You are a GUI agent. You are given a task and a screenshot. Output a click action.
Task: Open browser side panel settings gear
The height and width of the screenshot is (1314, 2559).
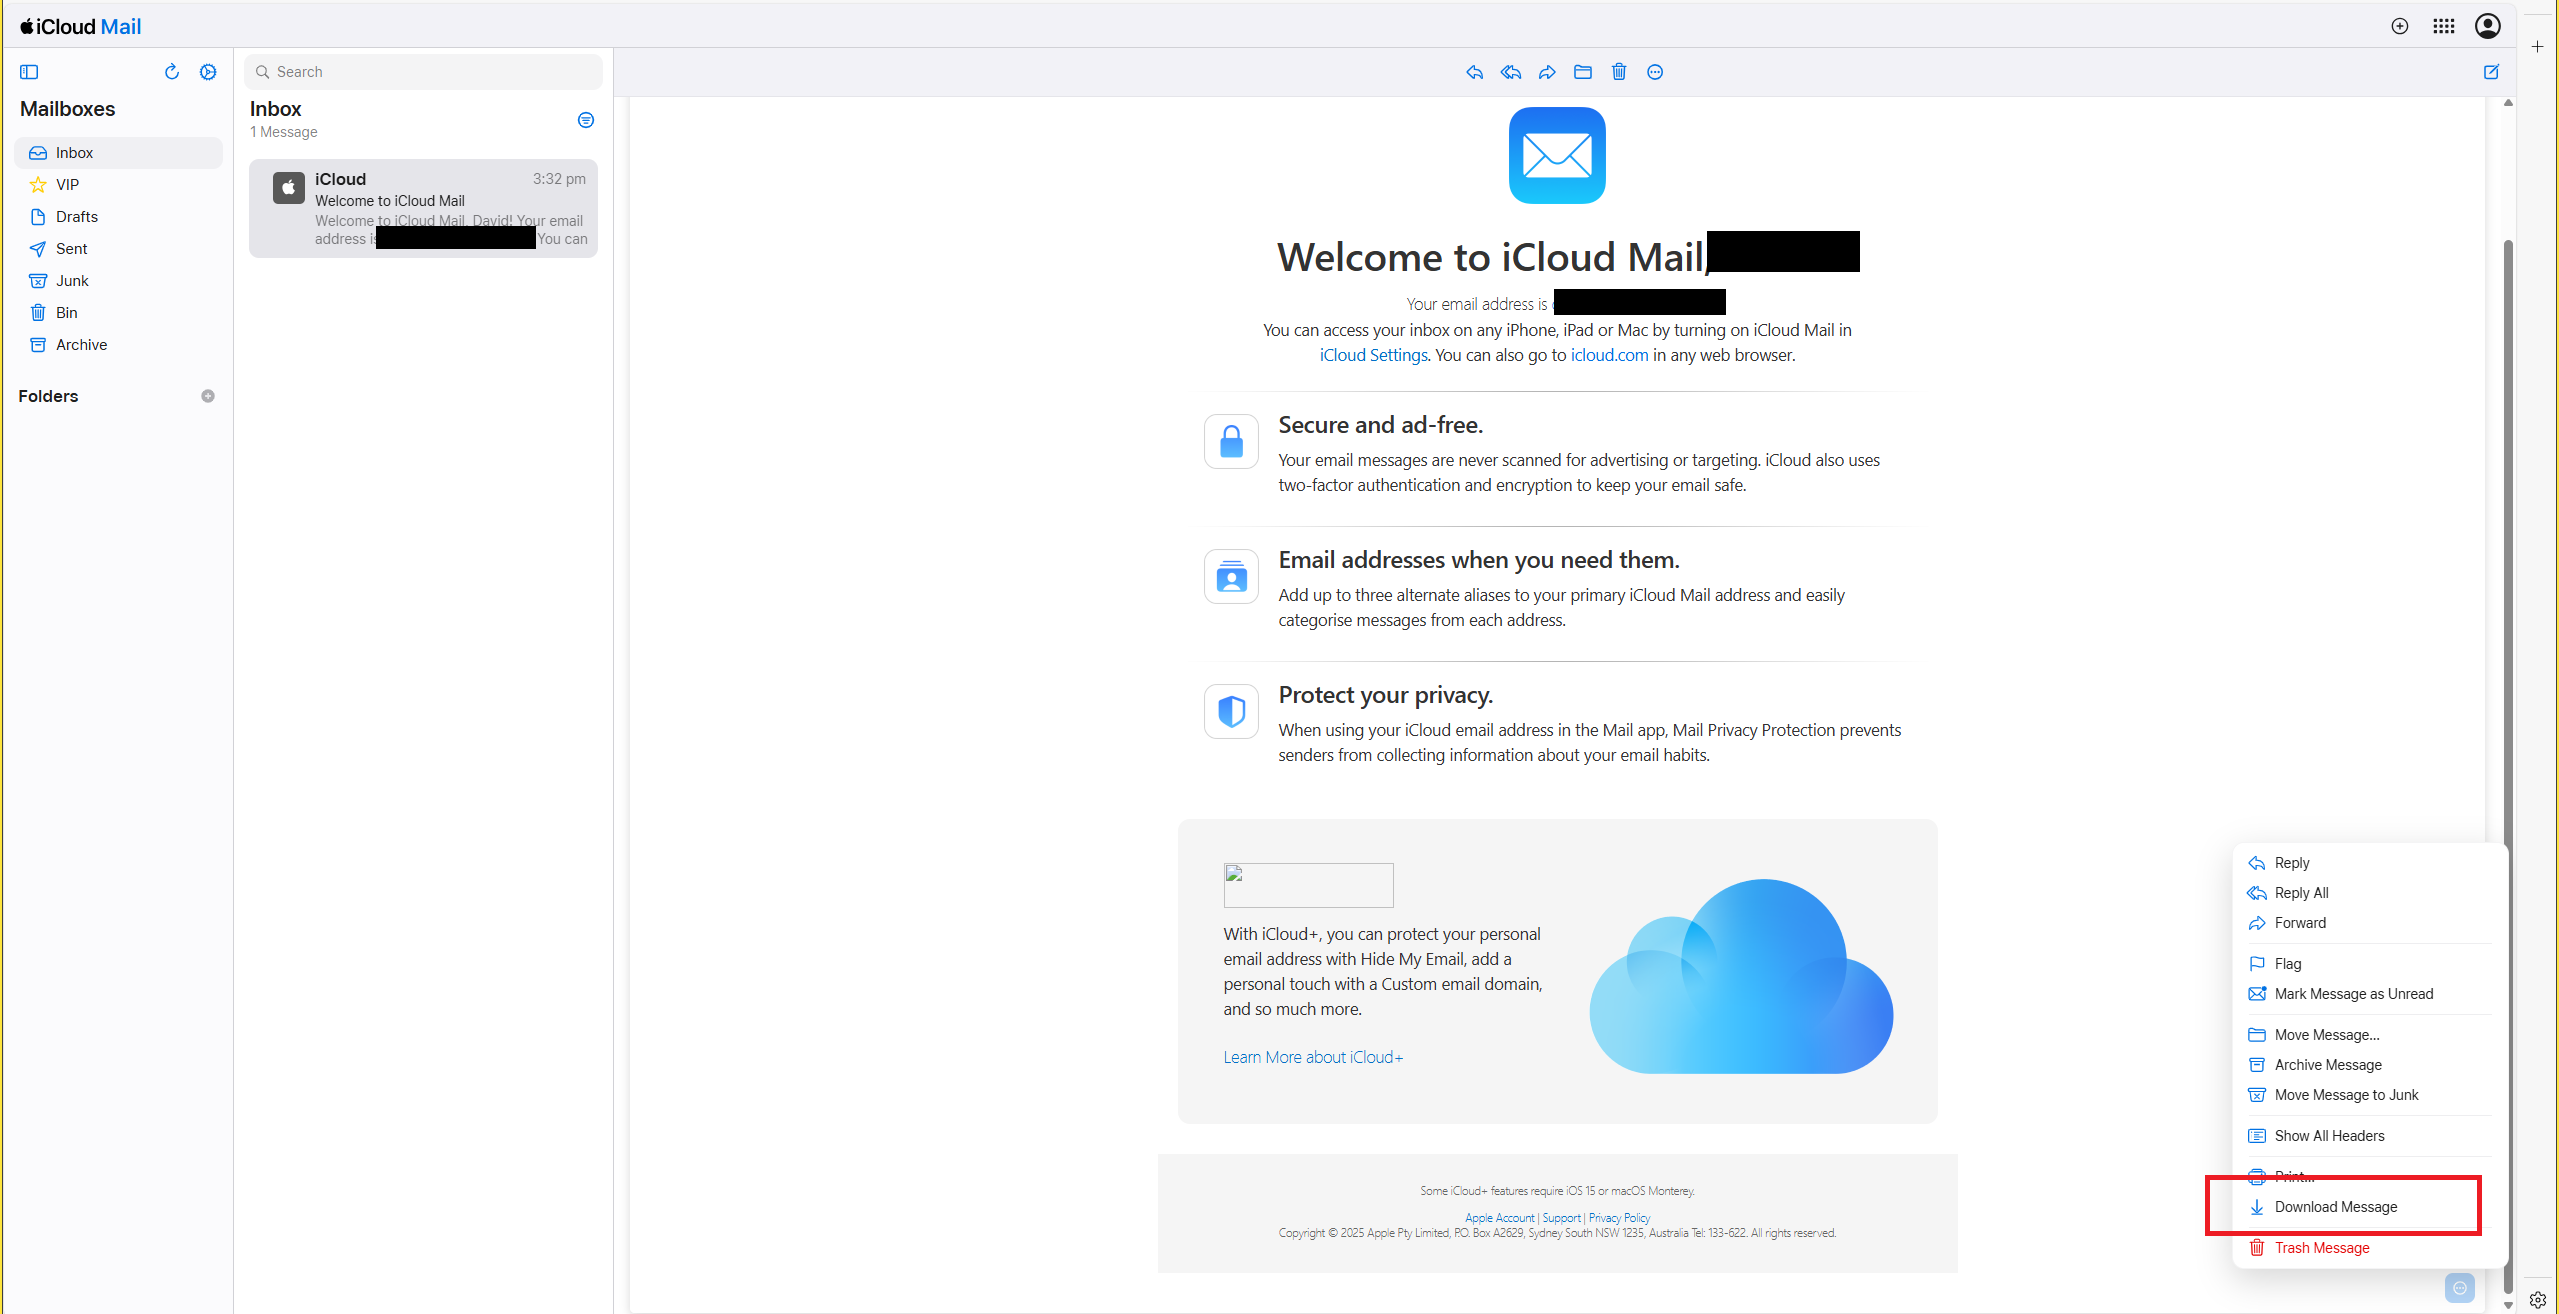click(2537, 1300)
